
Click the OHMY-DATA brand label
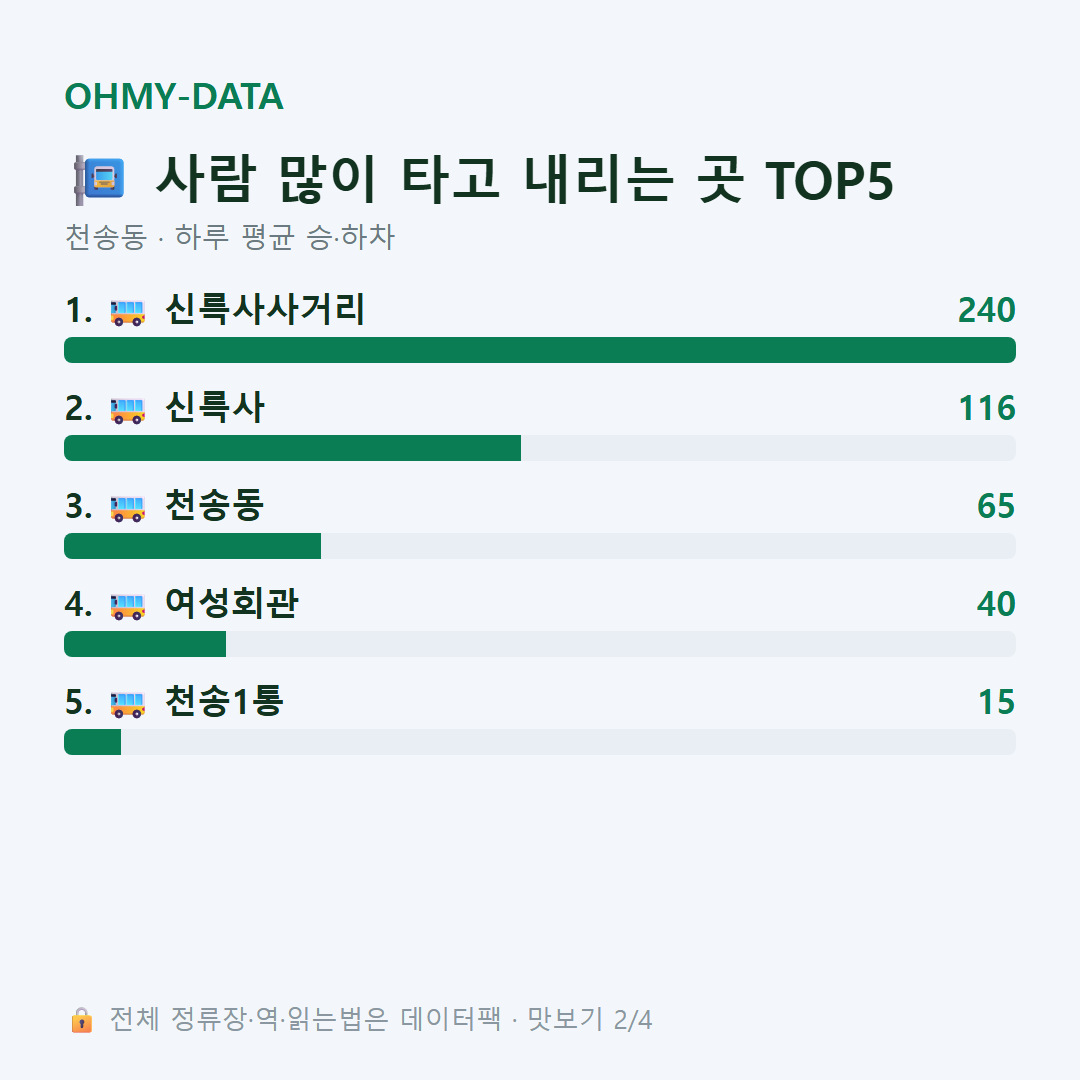pos(174,96)
